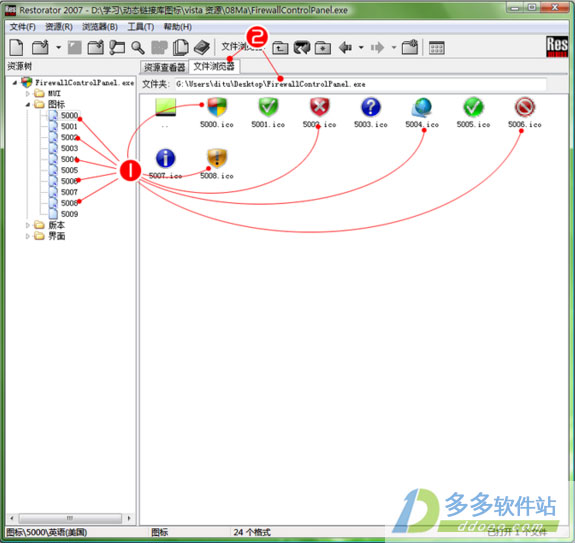This screenshot has width=575, height=543.
Task: Switch to the 资源查看器 tab
Action: [164, 67]
